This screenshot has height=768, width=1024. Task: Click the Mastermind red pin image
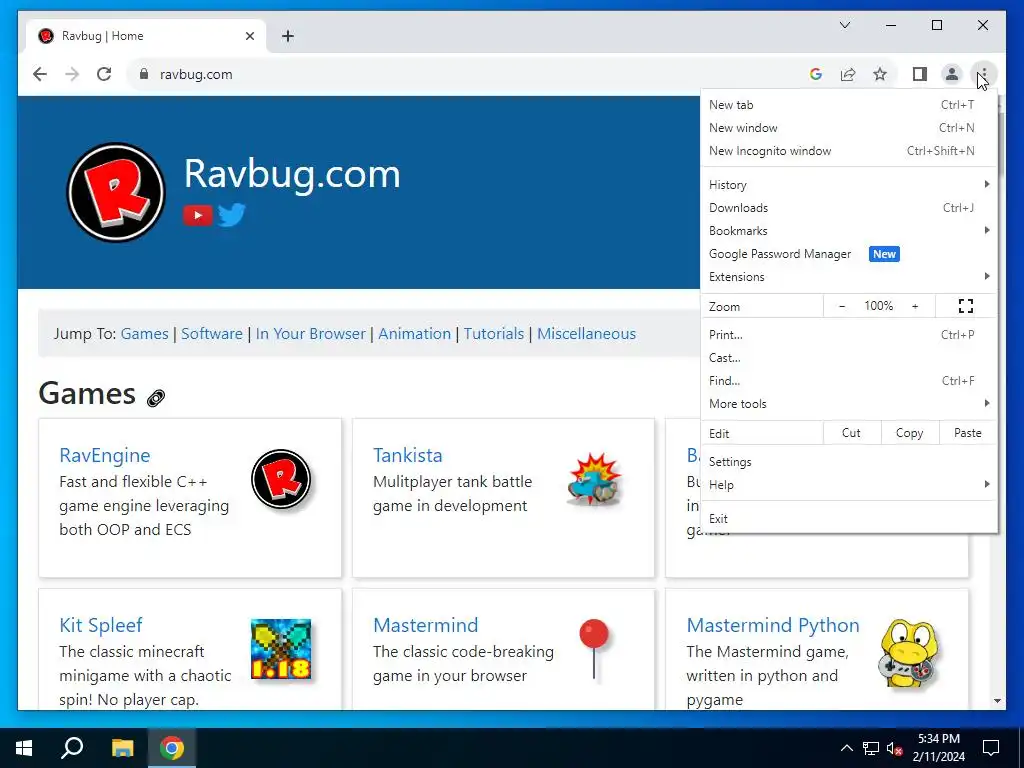click(594, 649)
